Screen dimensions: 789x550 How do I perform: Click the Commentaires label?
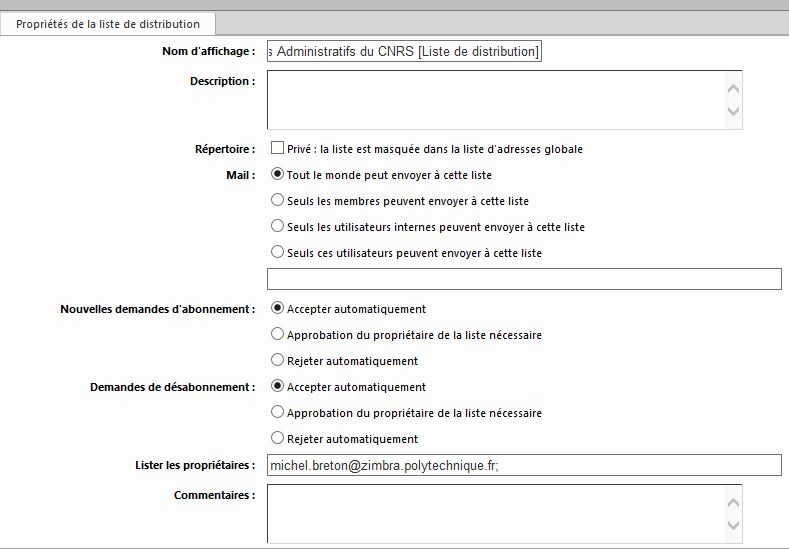click(214, 495)
